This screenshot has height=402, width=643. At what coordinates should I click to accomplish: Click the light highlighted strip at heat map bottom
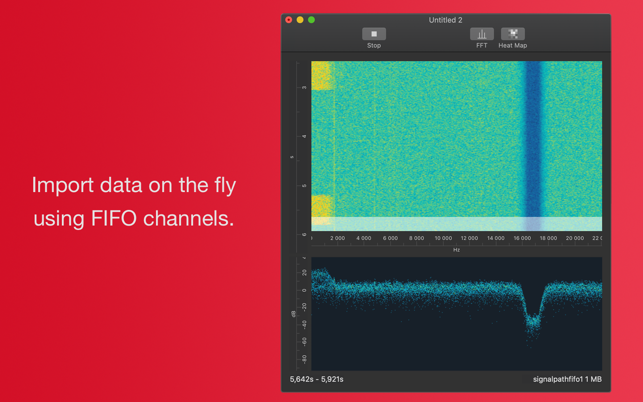click(x=456, y=224)
